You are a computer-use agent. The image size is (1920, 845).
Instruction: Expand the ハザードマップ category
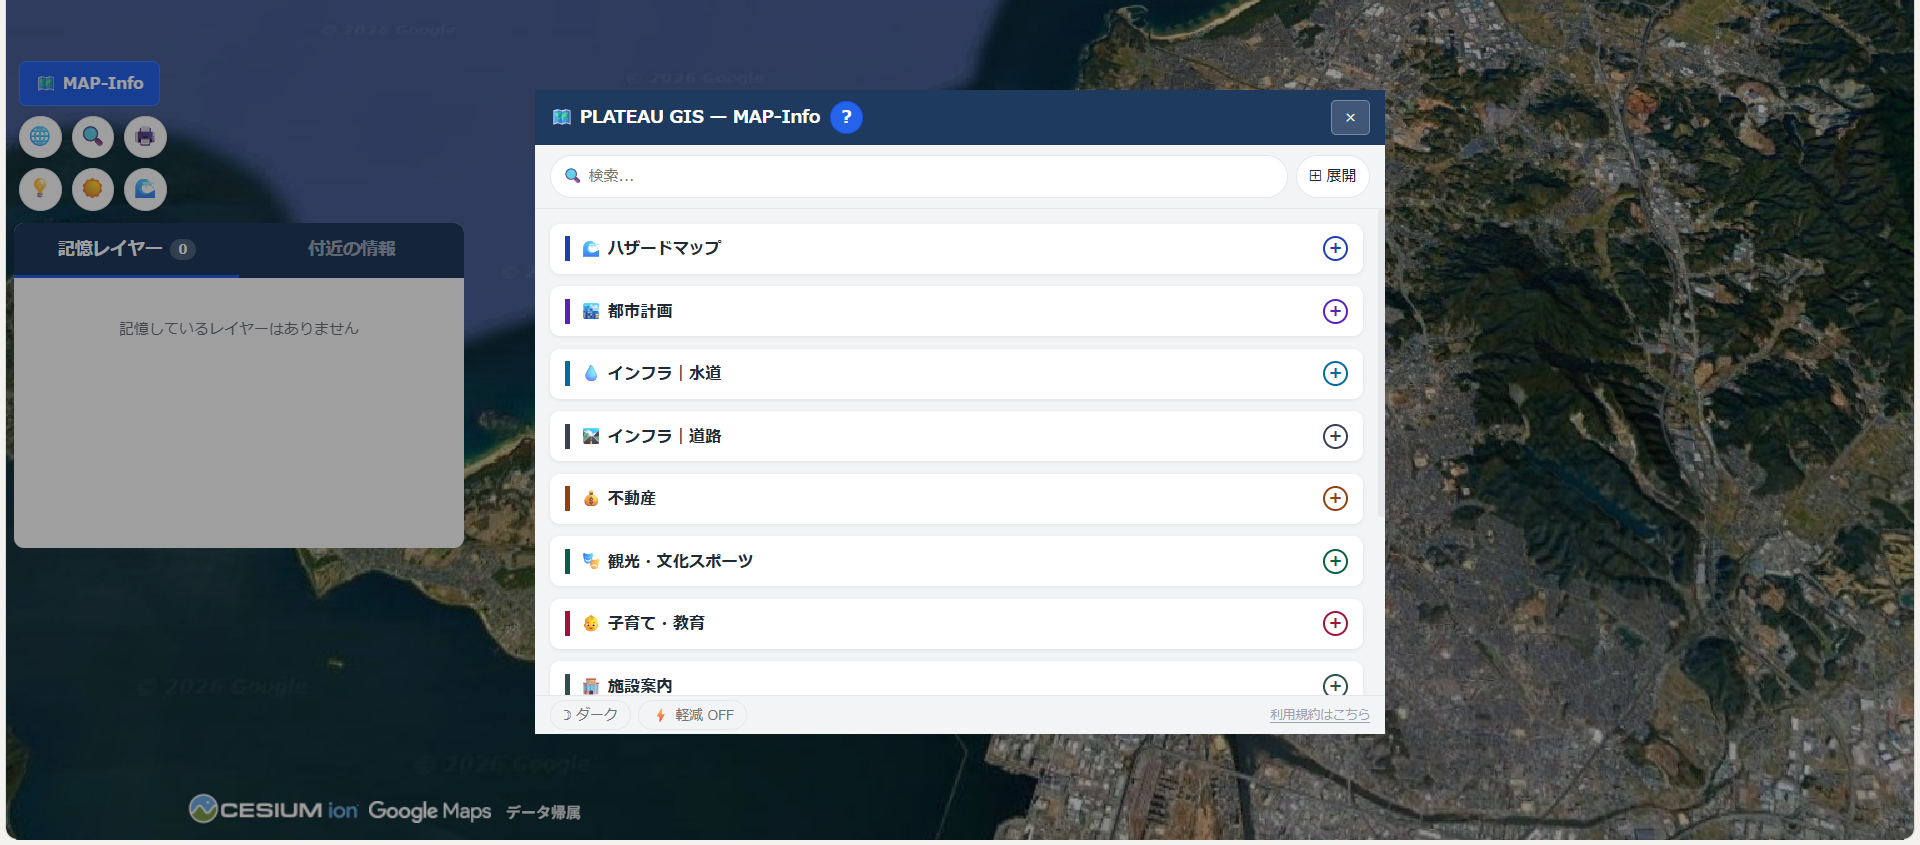(1335, 248)
